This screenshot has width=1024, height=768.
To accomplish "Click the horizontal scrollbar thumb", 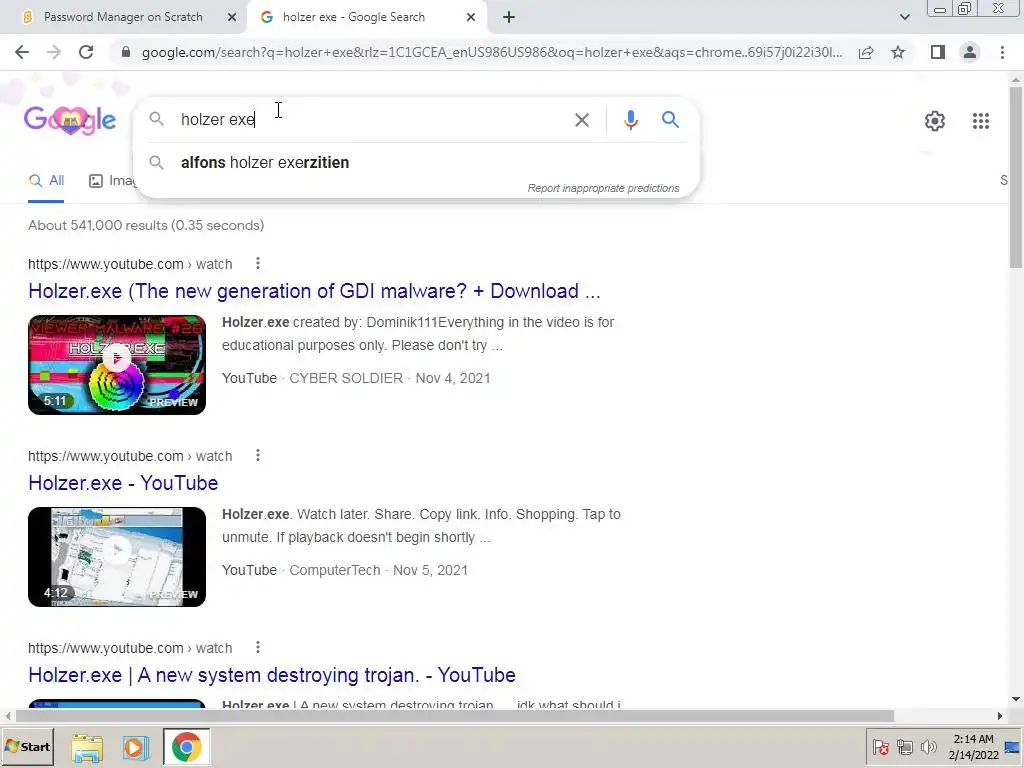I will (x=454, y=716).
